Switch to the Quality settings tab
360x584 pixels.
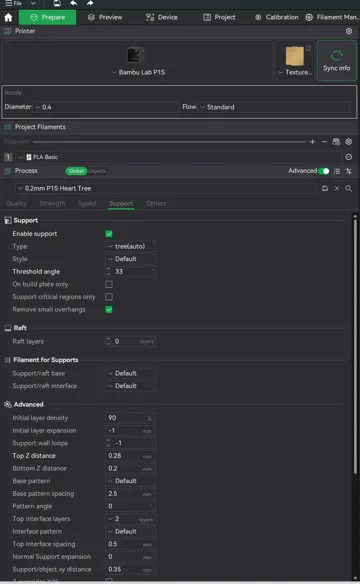click(16, 203)
